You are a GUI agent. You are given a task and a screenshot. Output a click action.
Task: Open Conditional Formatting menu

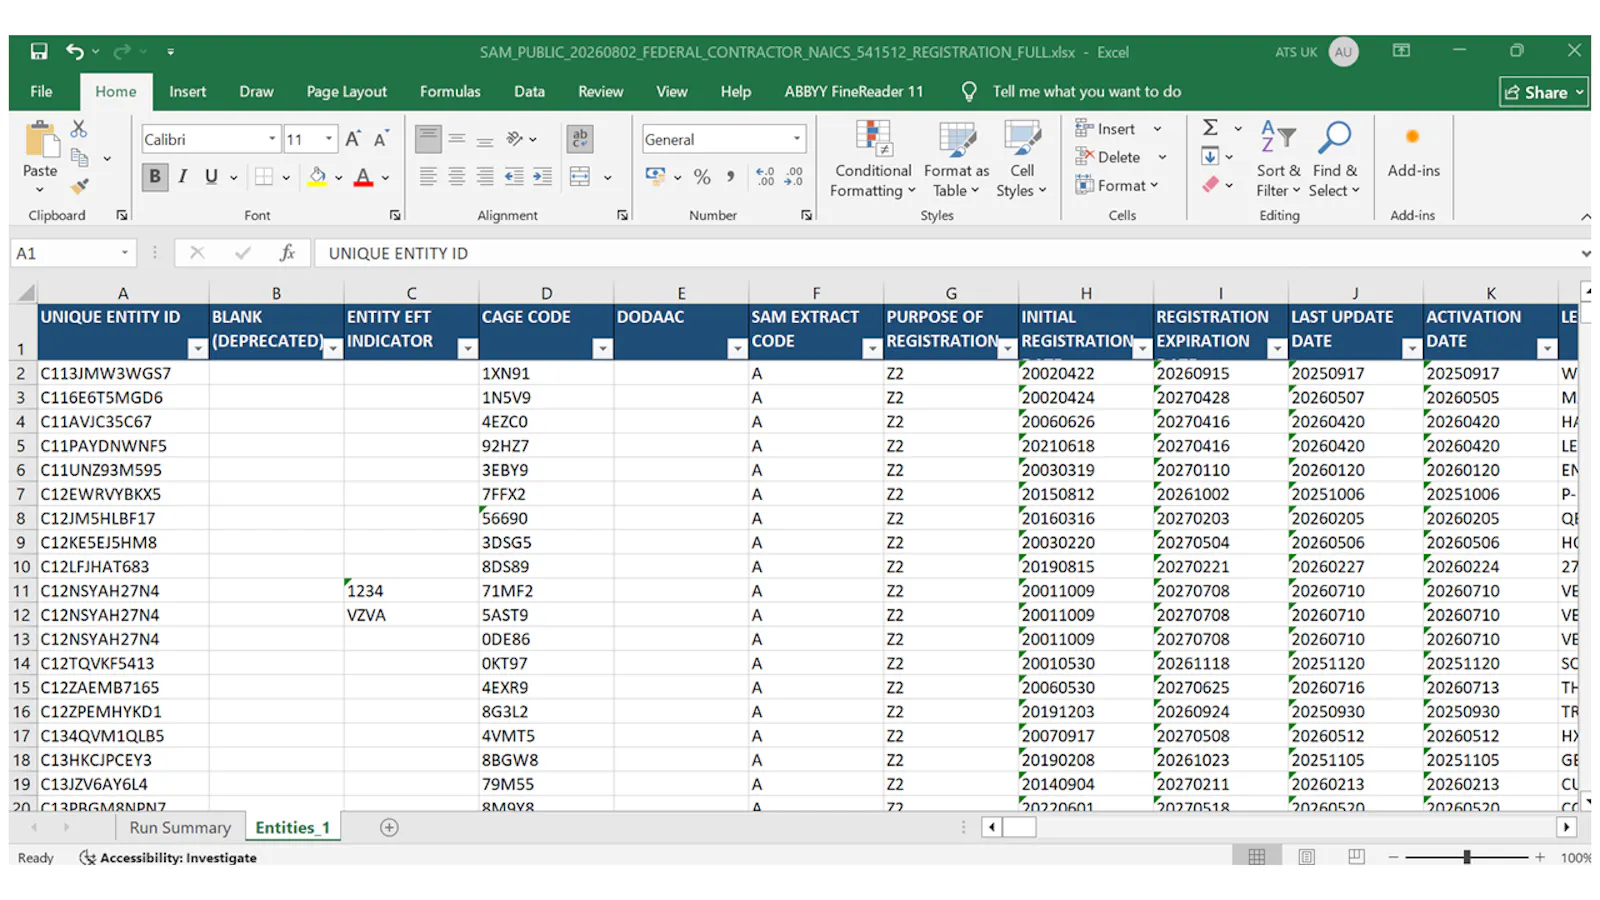(x=873, y=160)
